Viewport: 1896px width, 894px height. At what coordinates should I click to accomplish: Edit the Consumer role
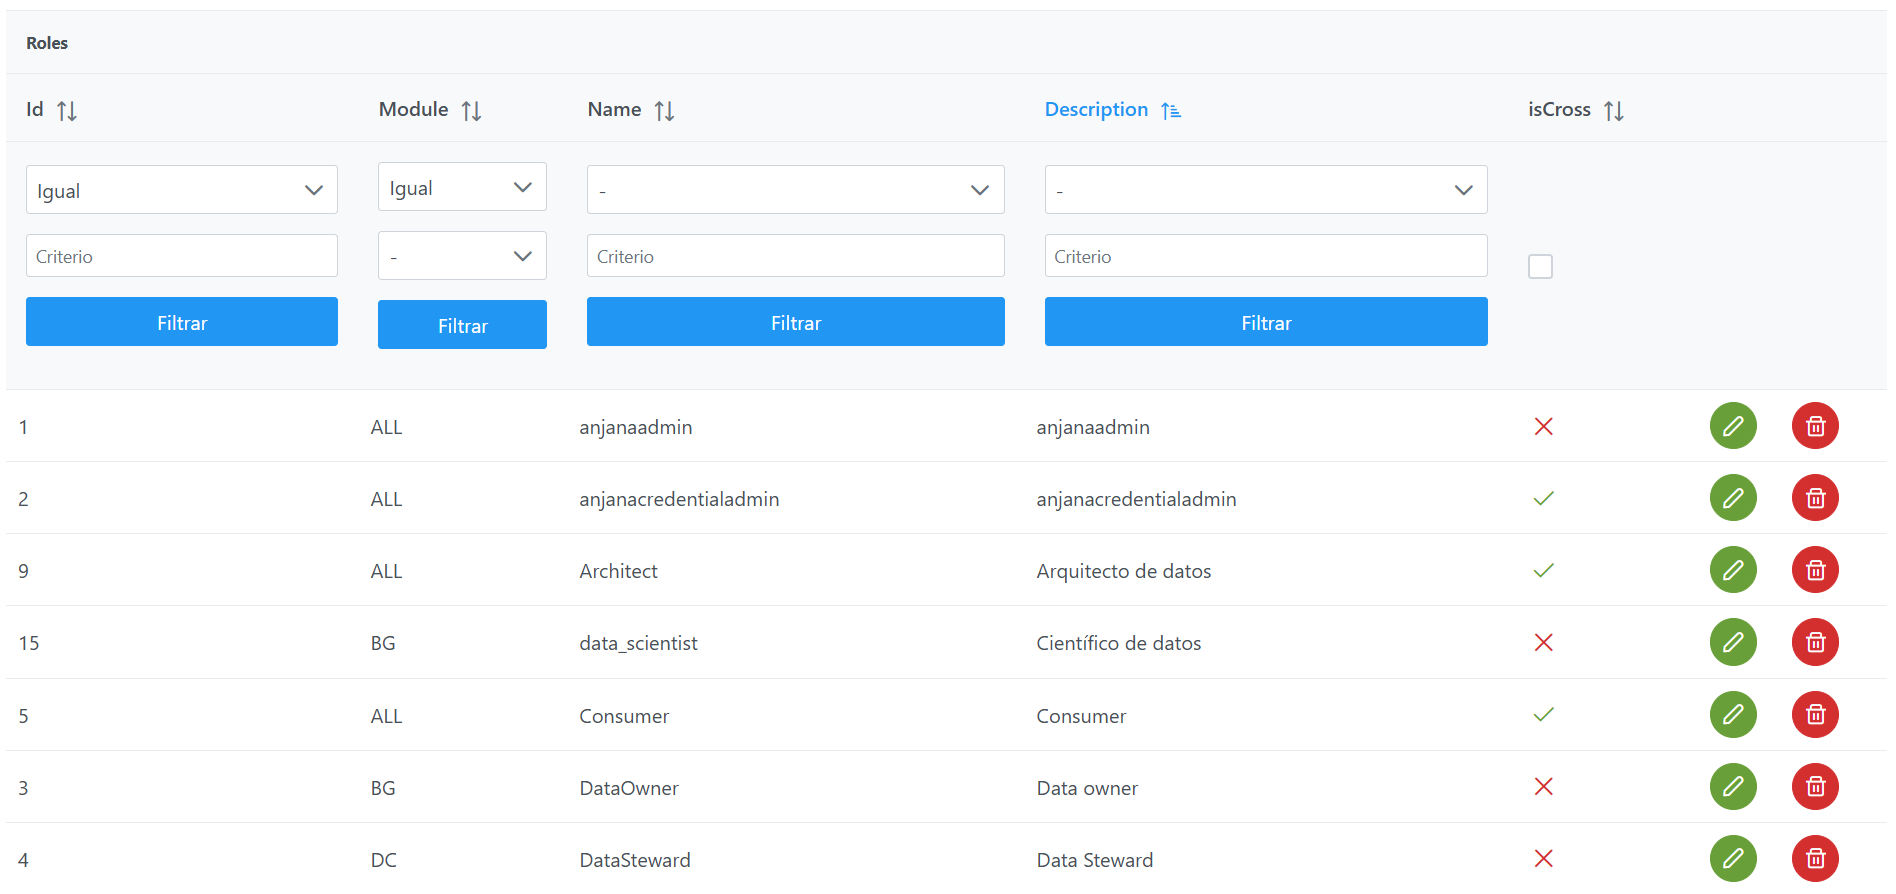pyautogui.click(x=1732, y=715)
